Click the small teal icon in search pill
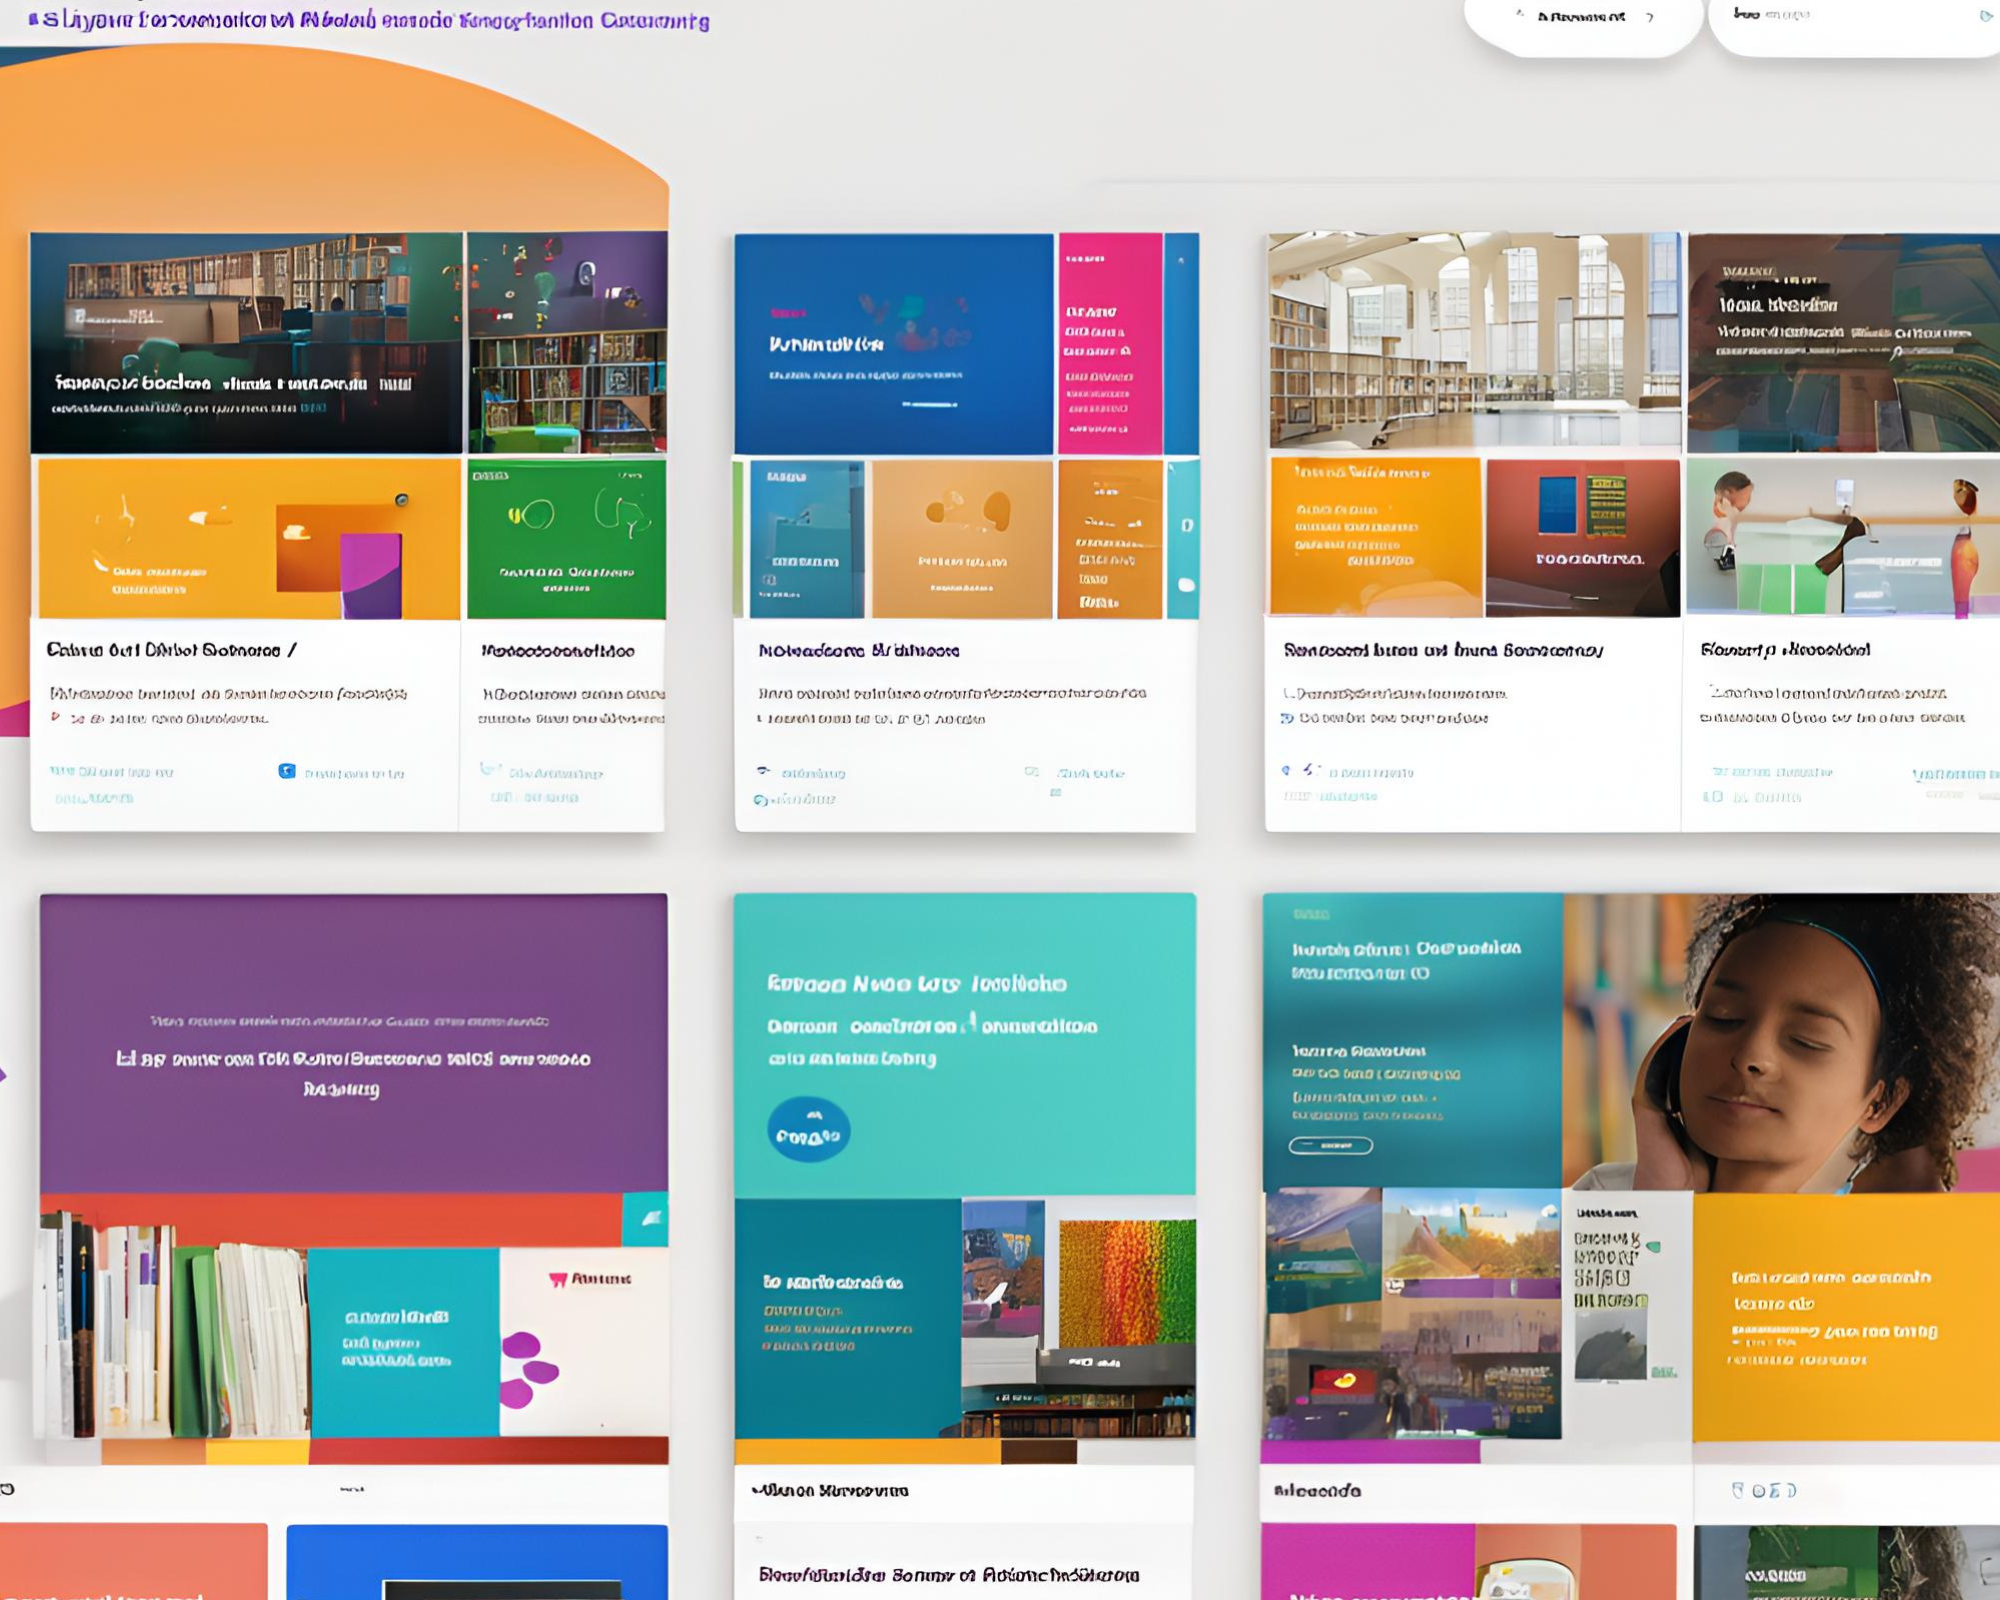2000x1600 pixels. [1985, 16]
